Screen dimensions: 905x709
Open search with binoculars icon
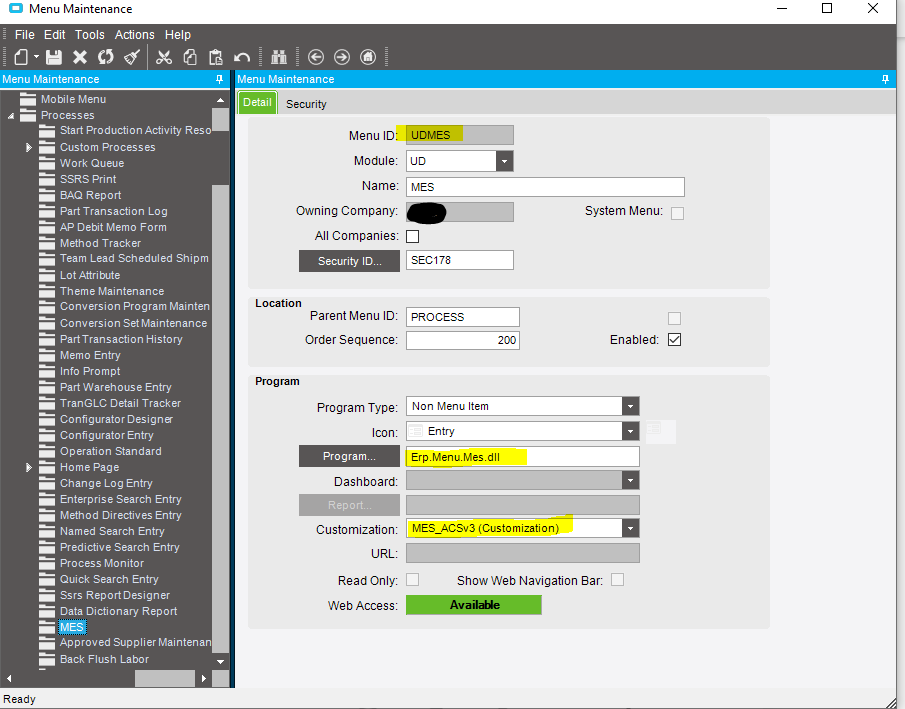click(x=279, y=57)
